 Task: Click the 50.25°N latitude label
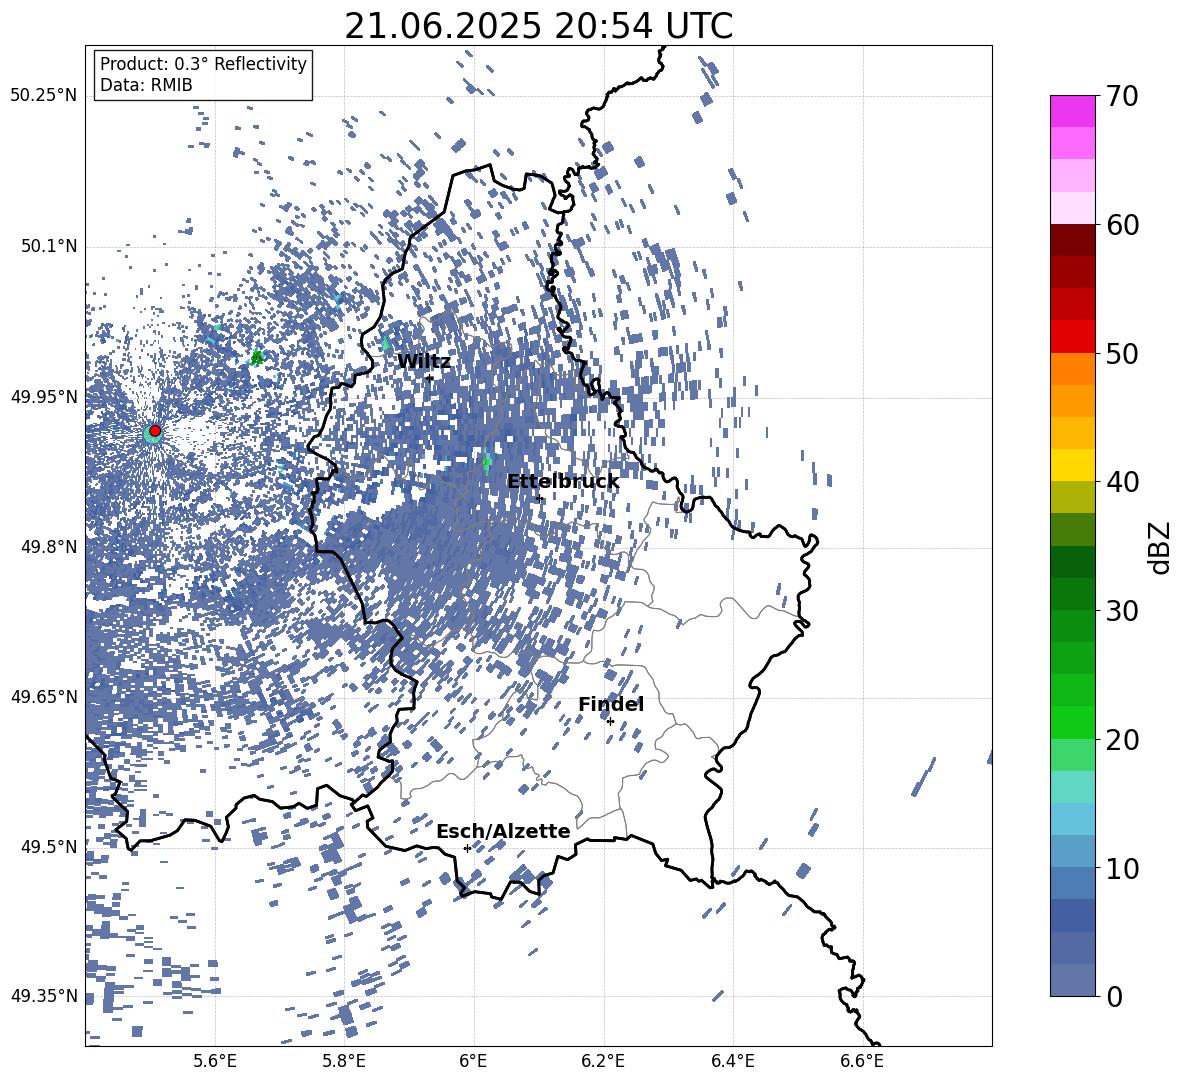pos(44,96)
